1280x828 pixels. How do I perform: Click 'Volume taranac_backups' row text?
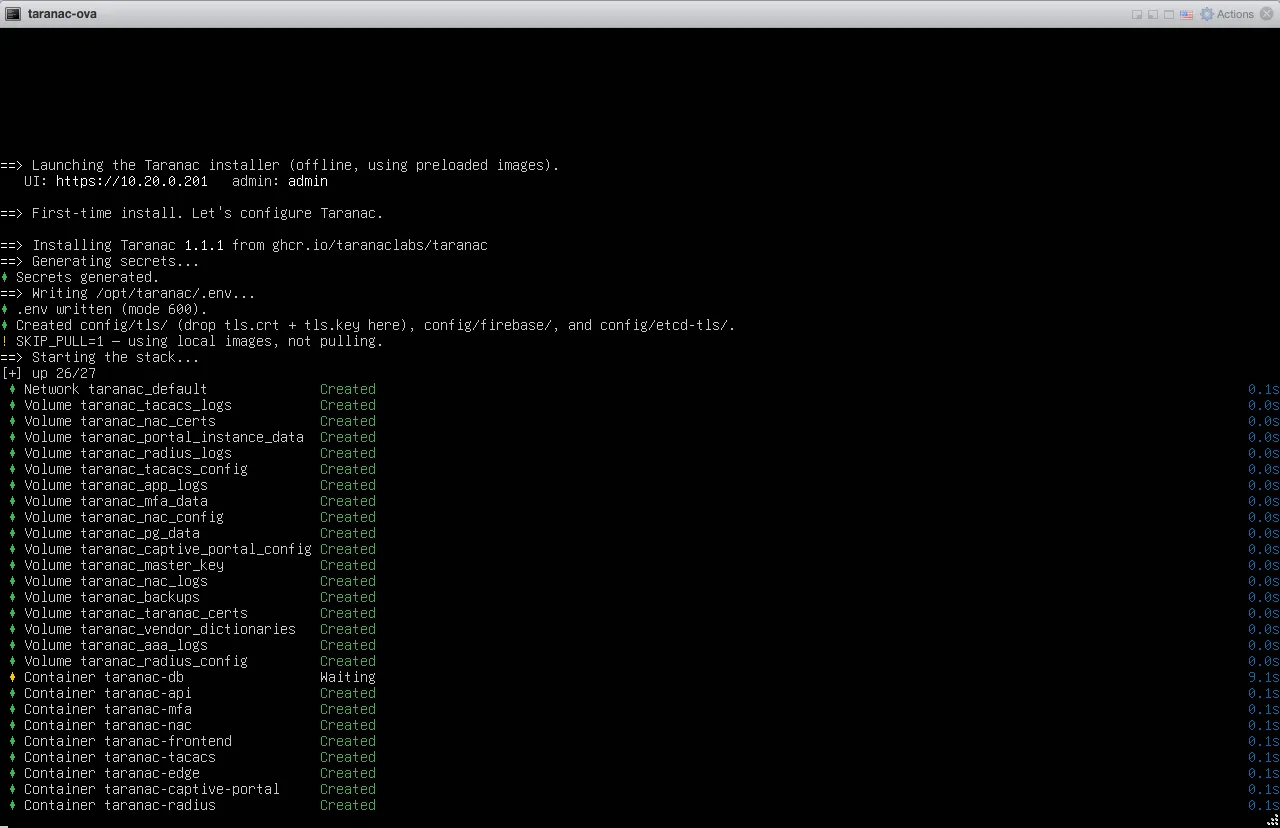point(112,597)
